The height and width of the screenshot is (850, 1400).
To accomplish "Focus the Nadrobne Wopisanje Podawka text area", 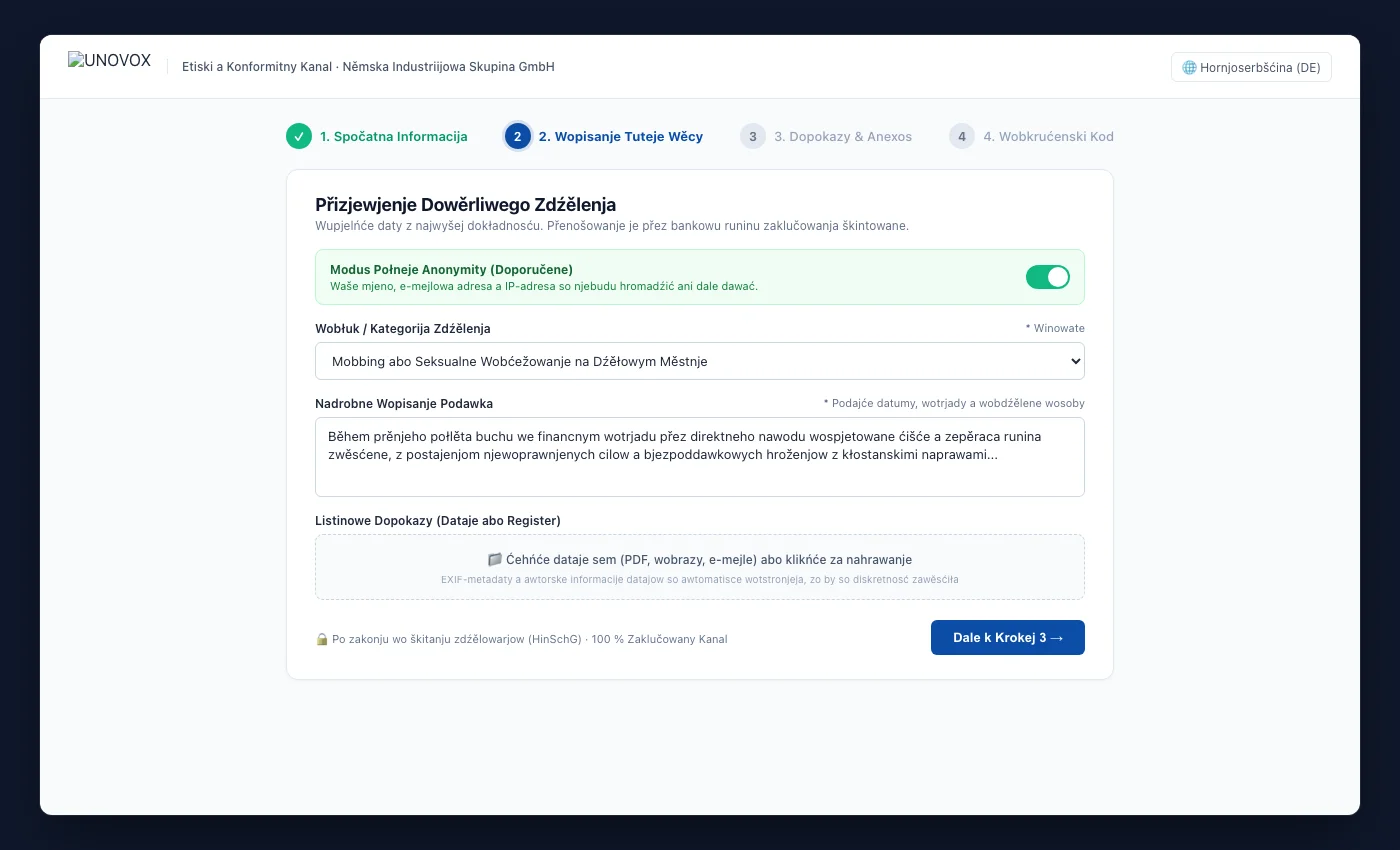I will pyautogui.click(x=700, y=457).
